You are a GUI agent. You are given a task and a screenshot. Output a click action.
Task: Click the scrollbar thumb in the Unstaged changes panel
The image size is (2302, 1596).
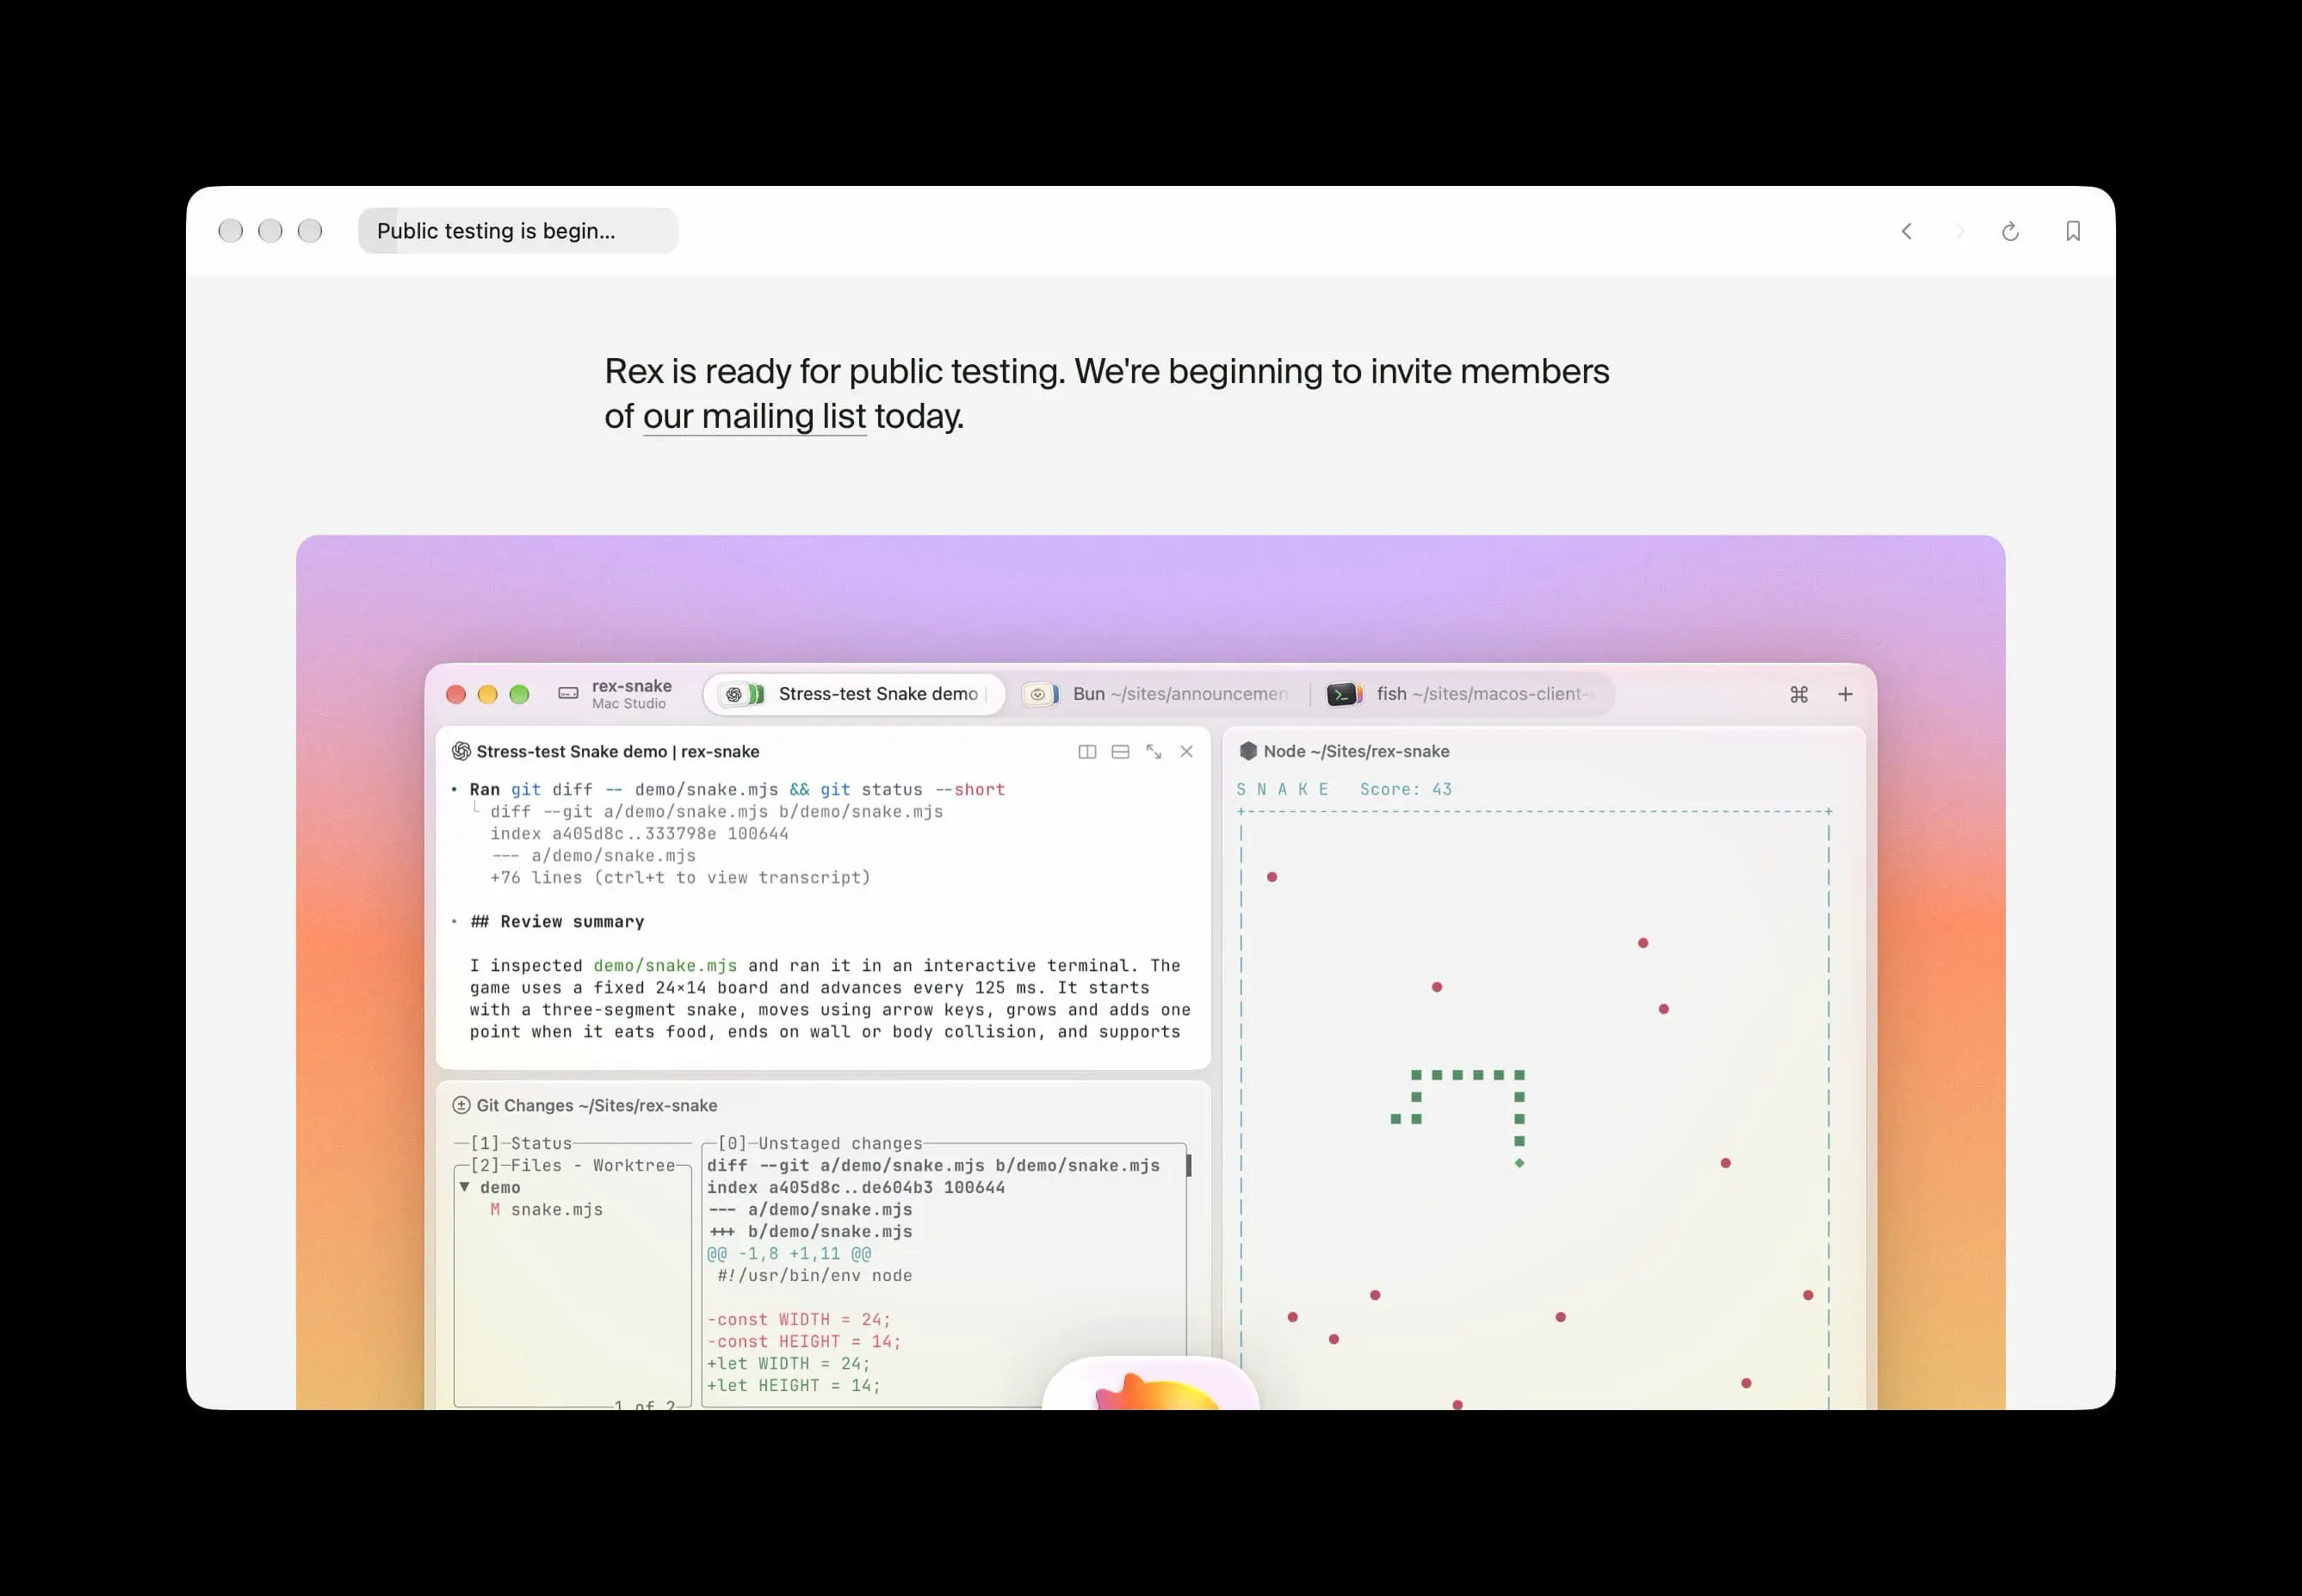tap(1188, 1166)
